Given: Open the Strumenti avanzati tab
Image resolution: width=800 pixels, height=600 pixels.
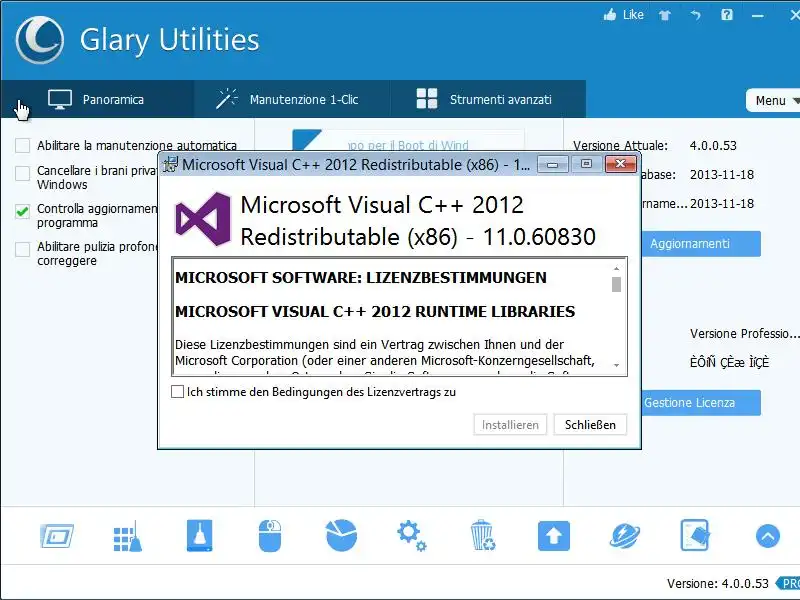Looking at the screenshot, I should tap(488, 99).
